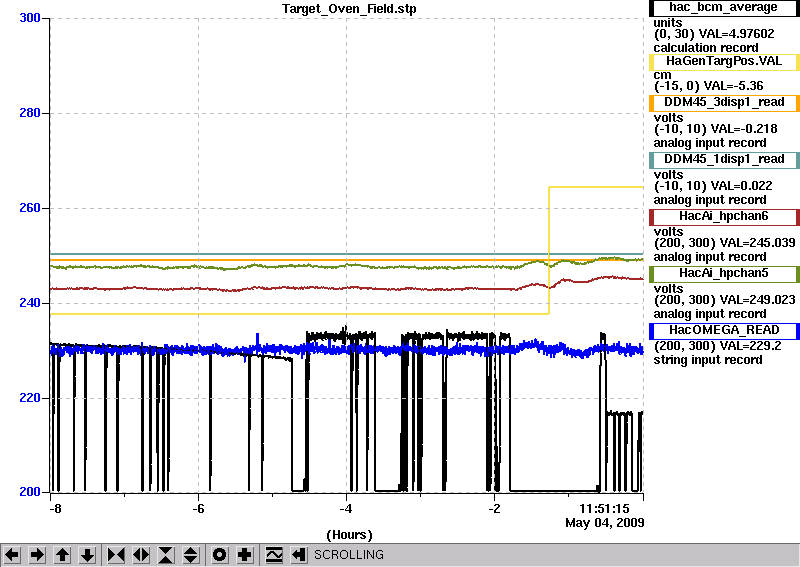Click the 240 y-axis value
The image size is (800, 567).
click(x=30, y=303)
